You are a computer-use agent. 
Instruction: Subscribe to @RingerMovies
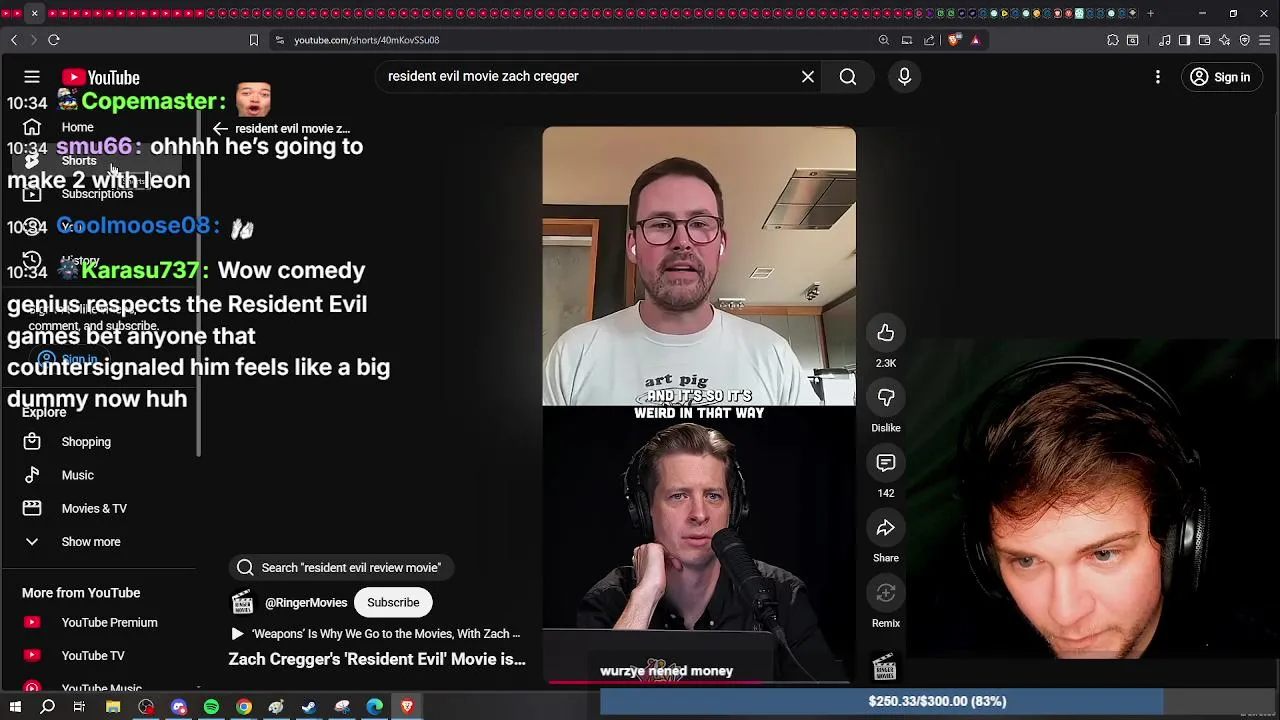393,603
